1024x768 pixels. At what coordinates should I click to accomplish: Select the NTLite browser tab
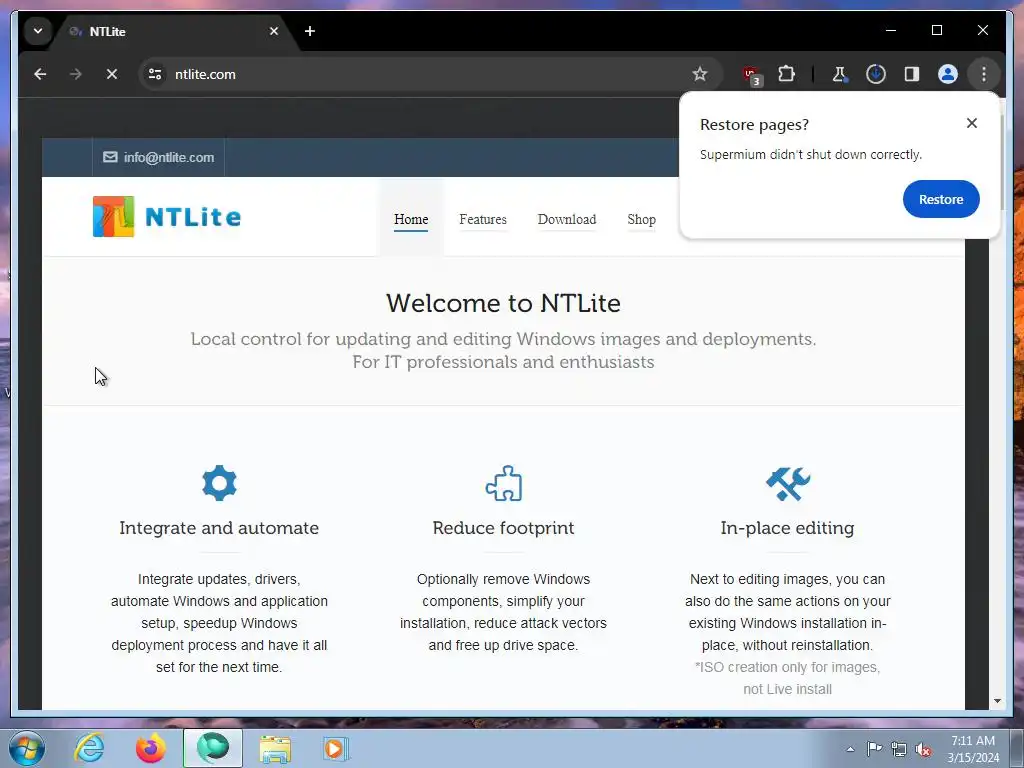coord(171,31)
